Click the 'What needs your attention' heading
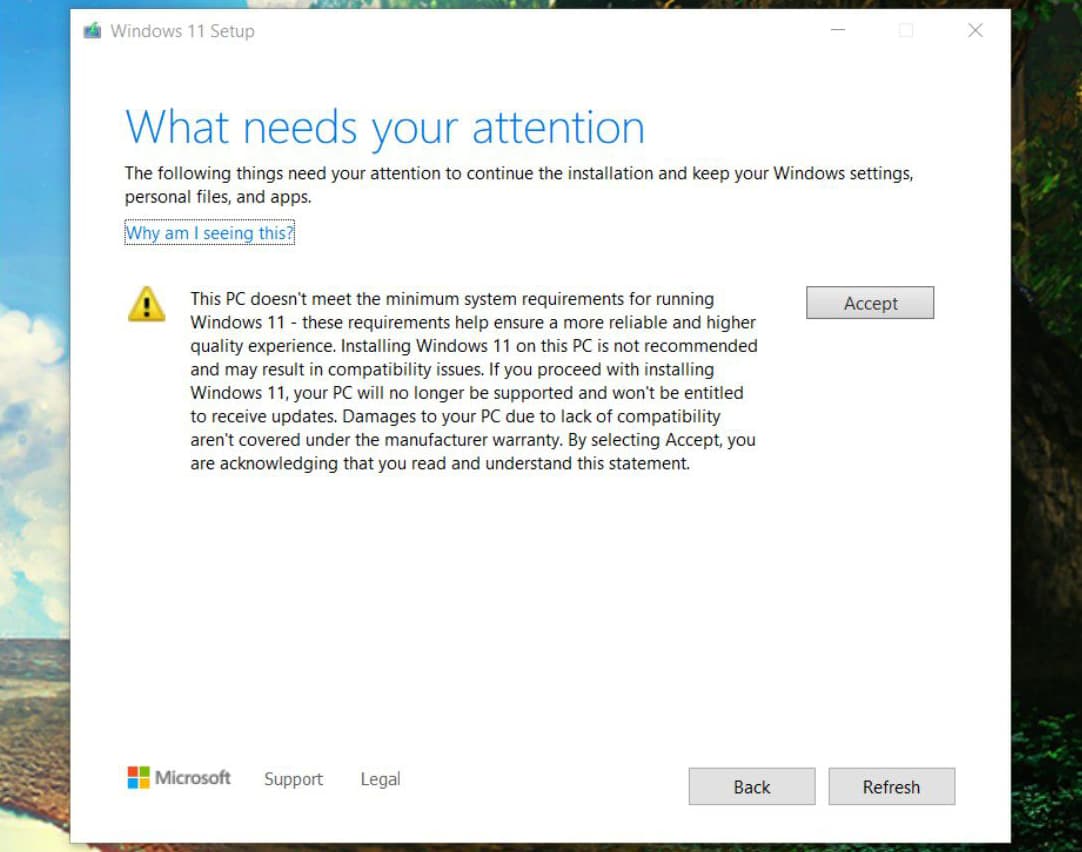Viewport: 1082px width, 852px height. point(384,128)
